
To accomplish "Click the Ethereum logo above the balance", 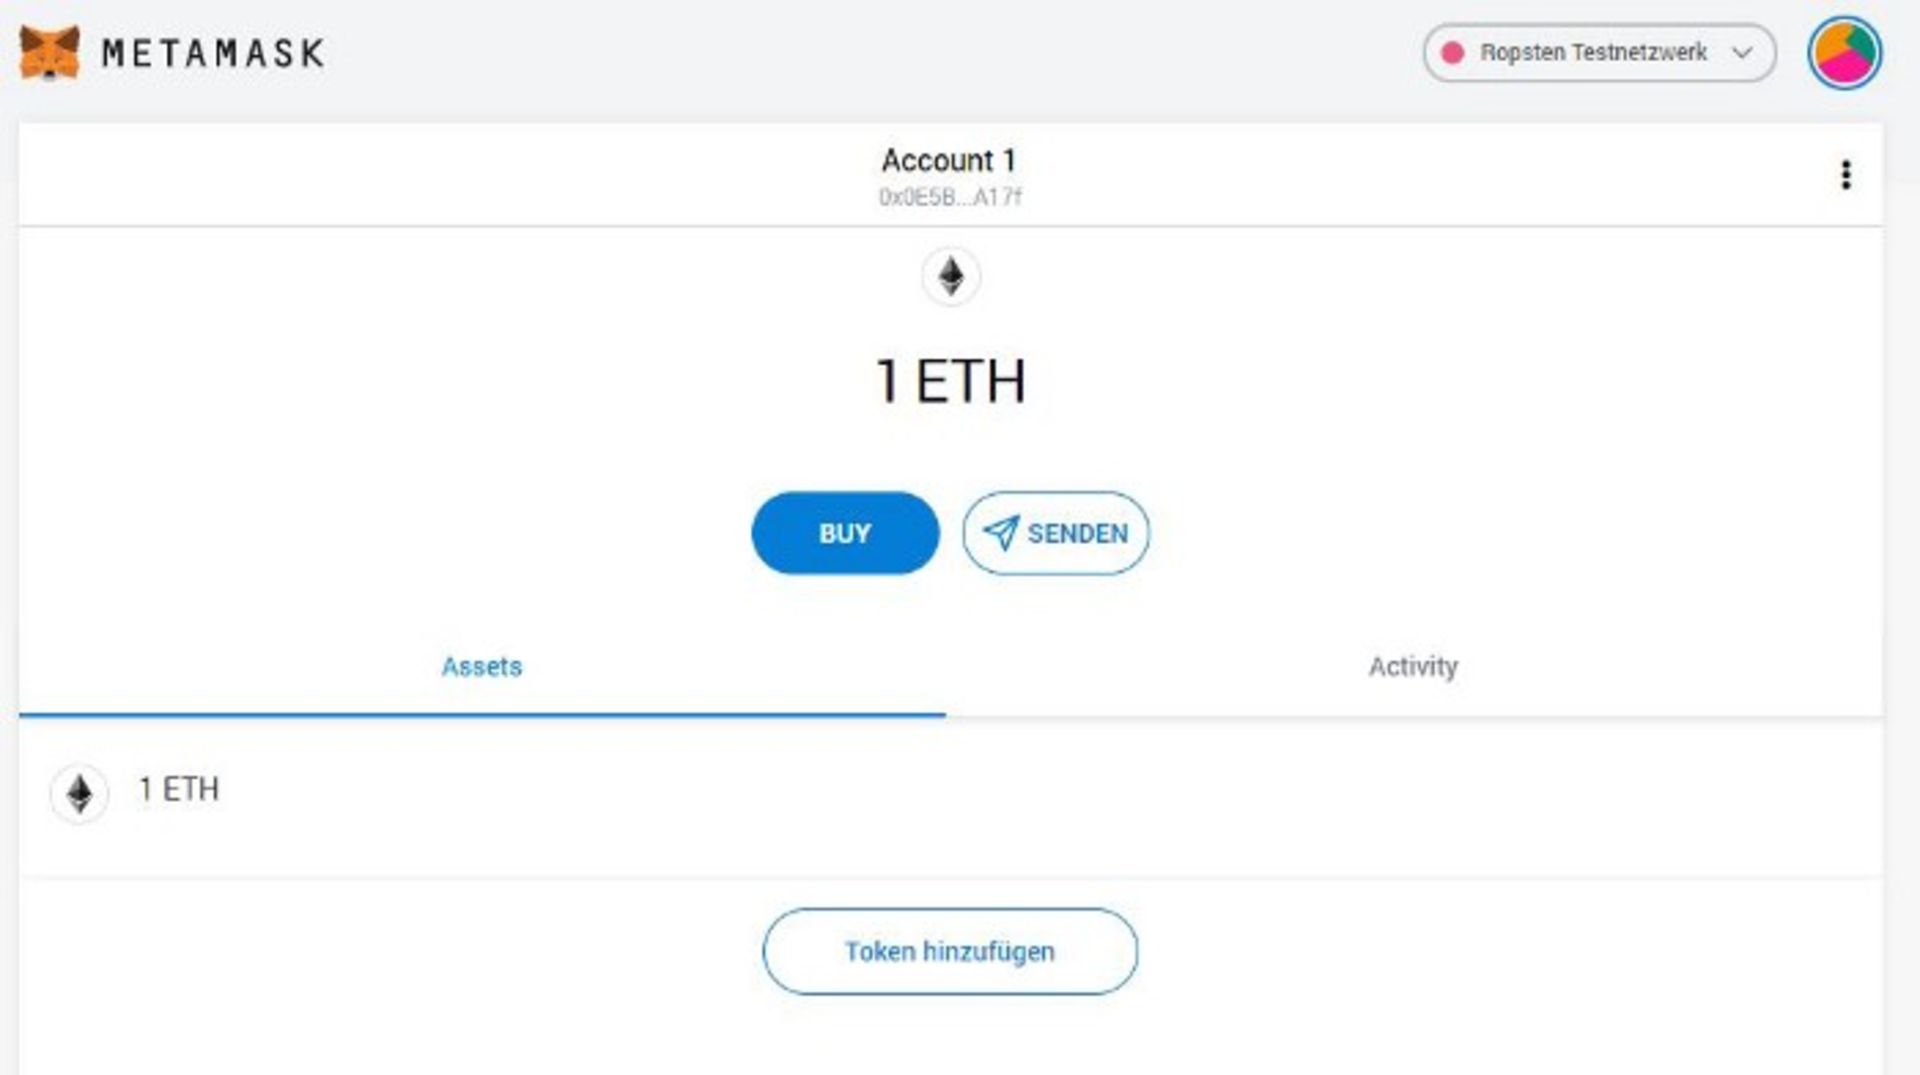I will 950,277.
